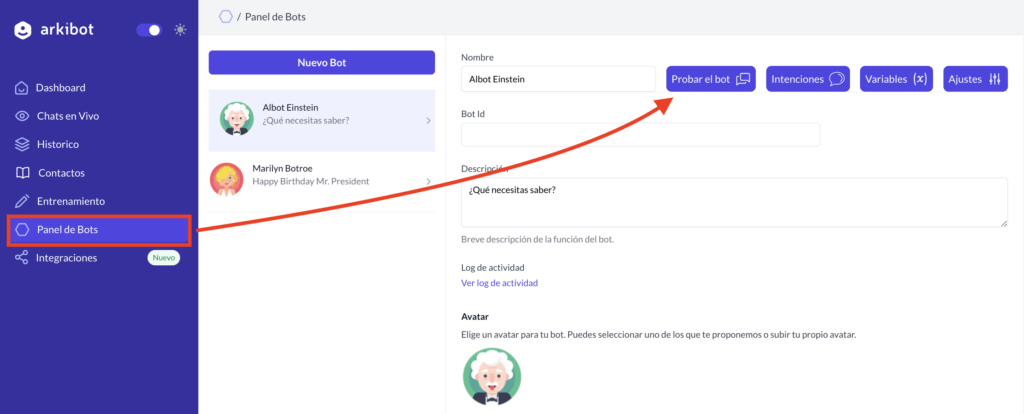Open the Dashboard menu item

click(x=60, y=88)
